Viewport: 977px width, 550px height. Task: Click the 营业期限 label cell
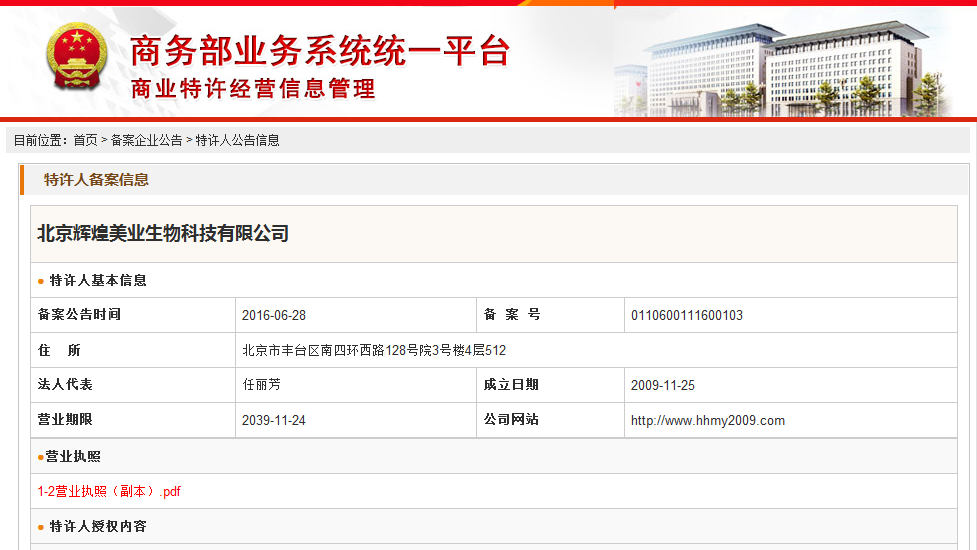(133, 420)
